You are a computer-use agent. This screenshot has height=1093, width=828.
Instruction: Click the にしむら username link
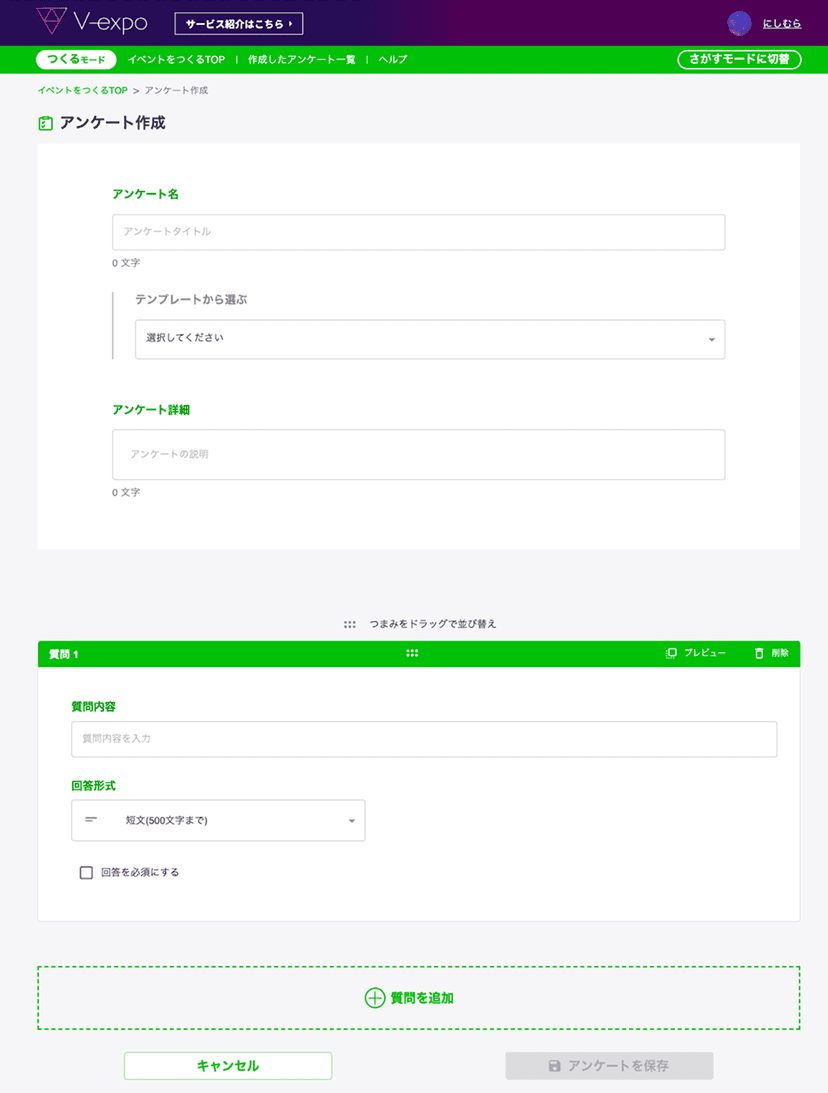click(782, 24)
